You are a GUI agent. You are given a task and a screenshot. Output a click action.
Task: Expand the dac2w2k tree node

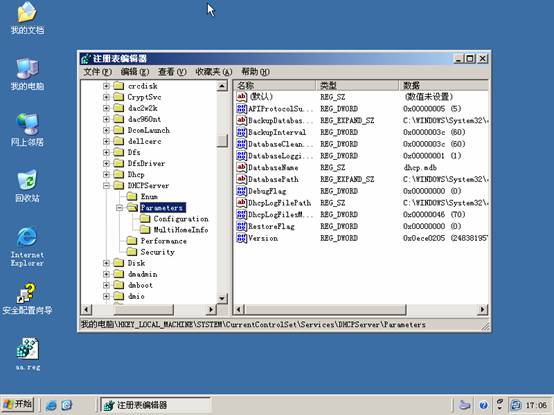(106, 108)
